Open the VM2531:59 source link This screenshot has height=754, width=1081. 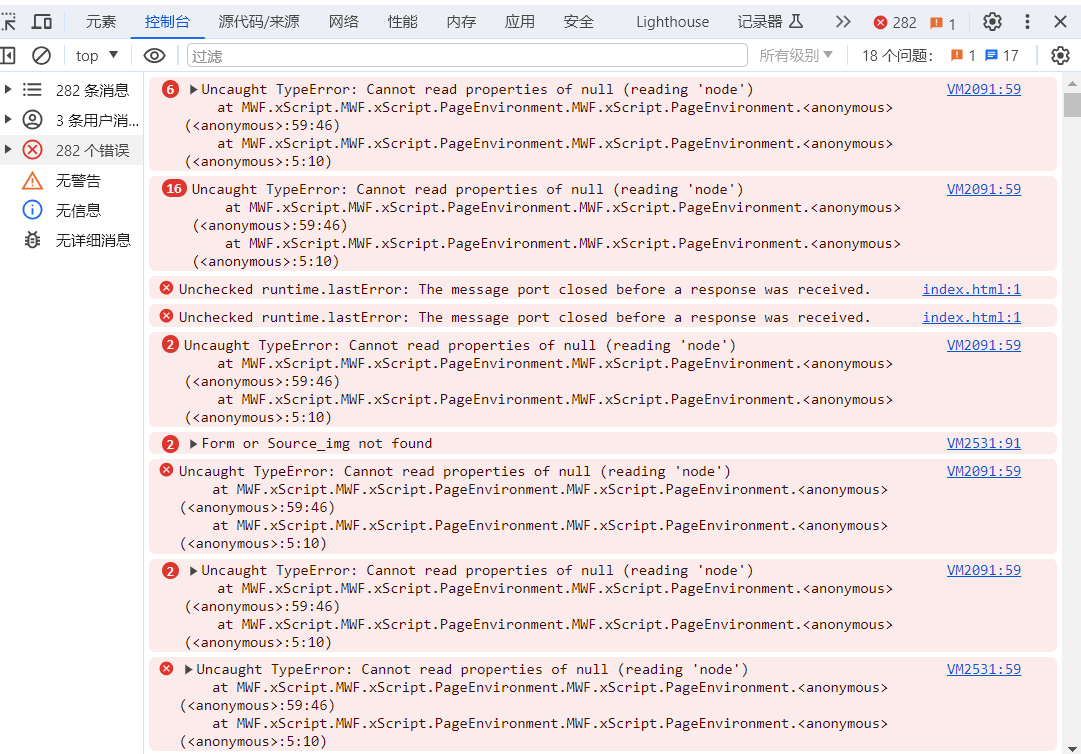(984, 670)
